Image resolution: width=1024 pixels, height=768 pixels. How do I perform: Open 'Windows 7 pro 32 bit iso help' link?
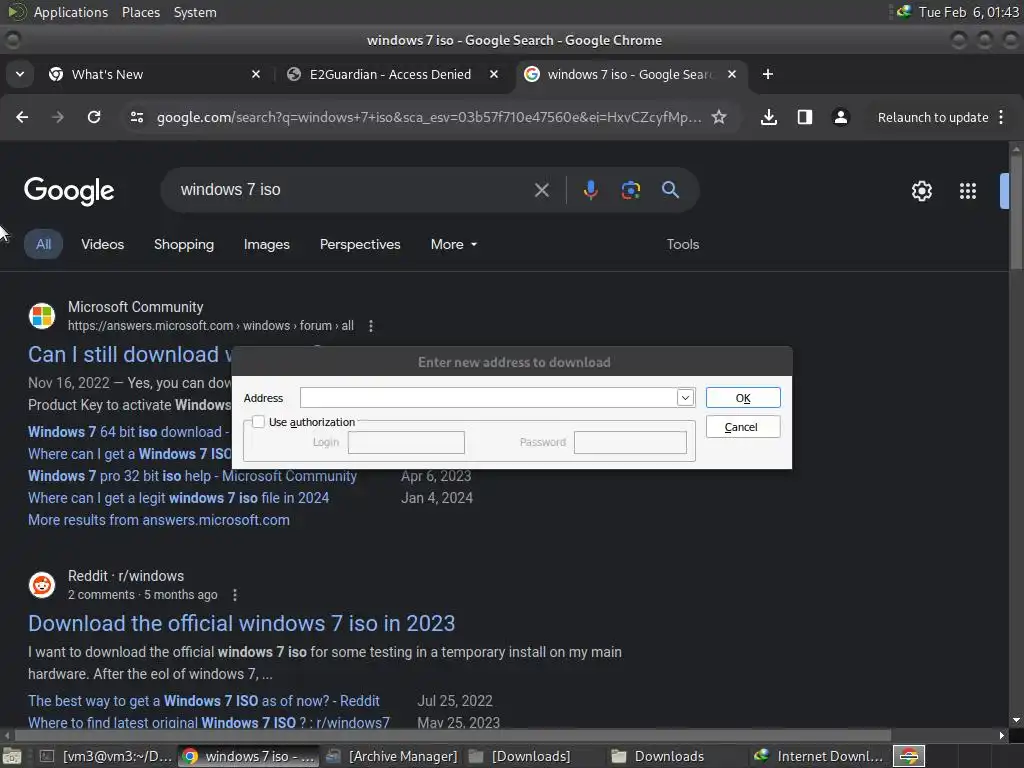(193, 476)
